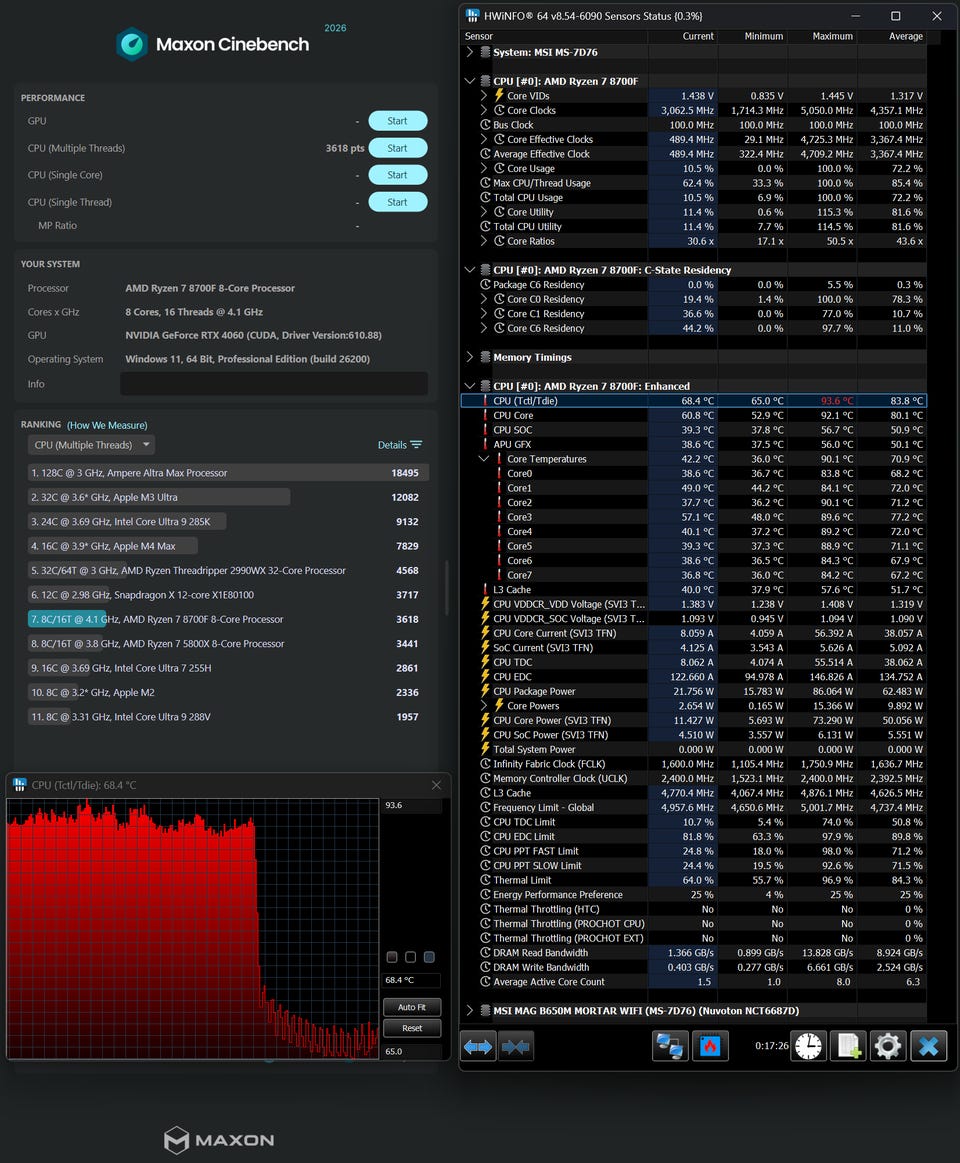The image size is (960, 1163).
Task: Expand the Core Clocks row
Action: 484,110
